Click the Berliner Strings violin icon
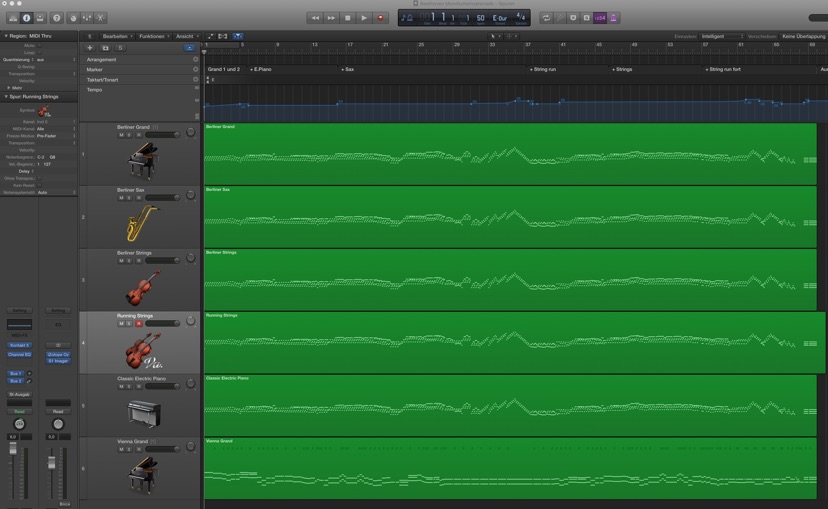This screenshot has height=509, width=828. click(142, 288)
